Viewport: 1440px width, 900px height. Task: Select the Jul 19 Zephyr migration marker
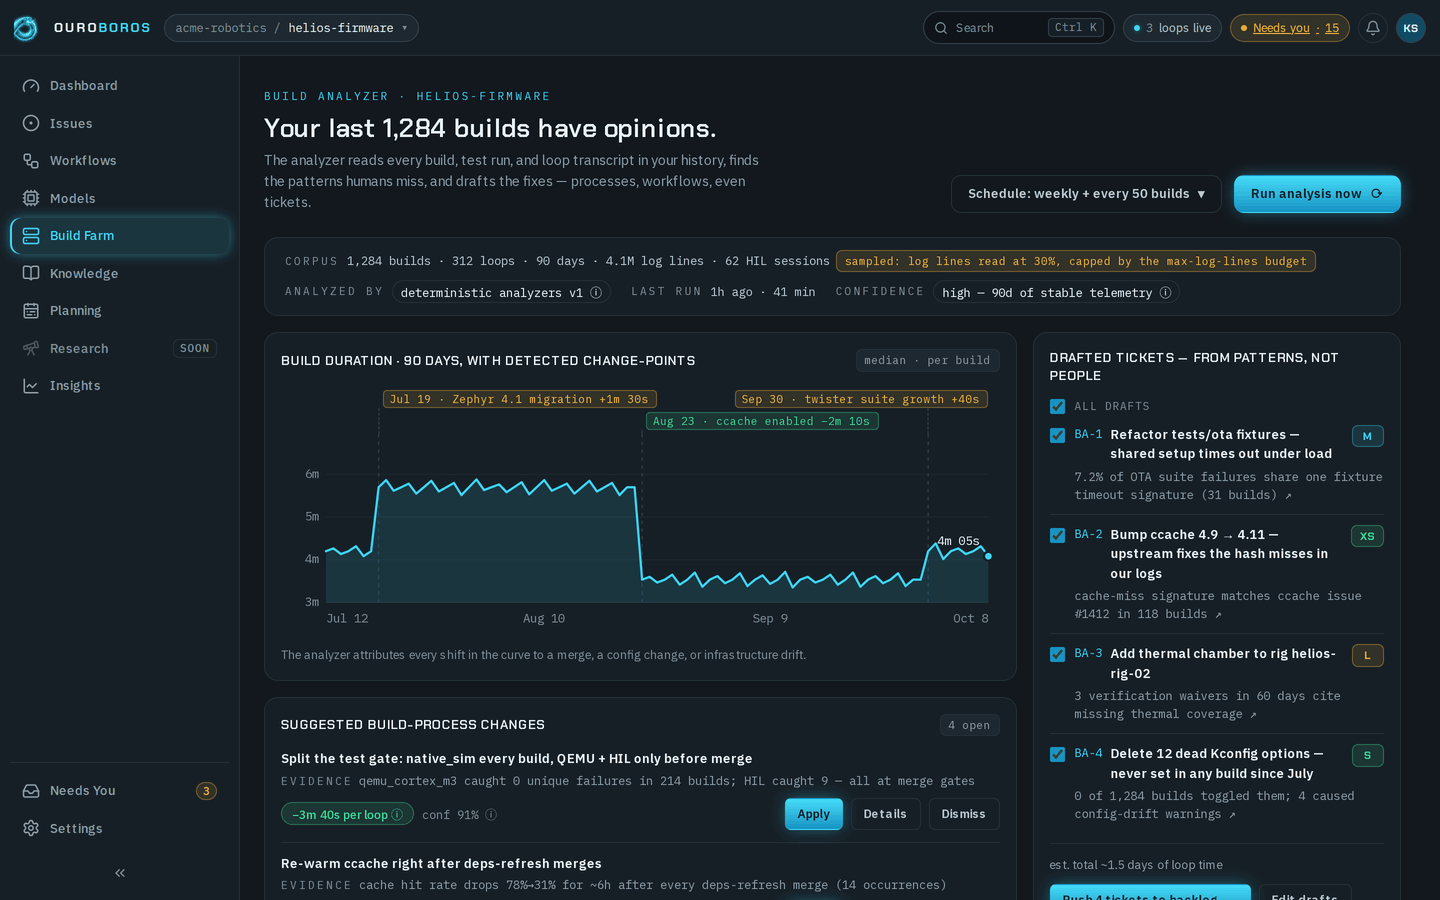pos(519,399)
